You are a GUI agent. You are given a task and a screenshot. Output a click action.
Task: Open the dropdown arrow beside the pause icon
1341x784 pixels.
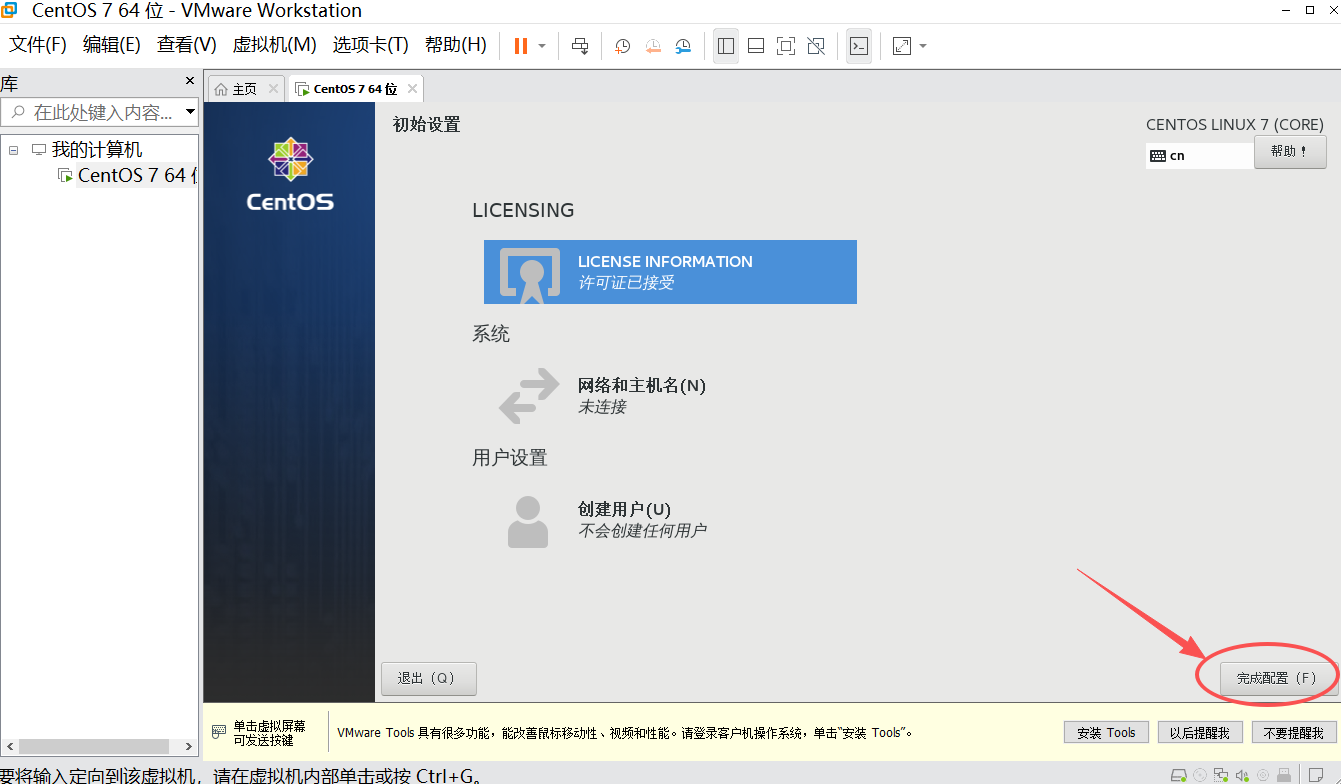point(542,46)
